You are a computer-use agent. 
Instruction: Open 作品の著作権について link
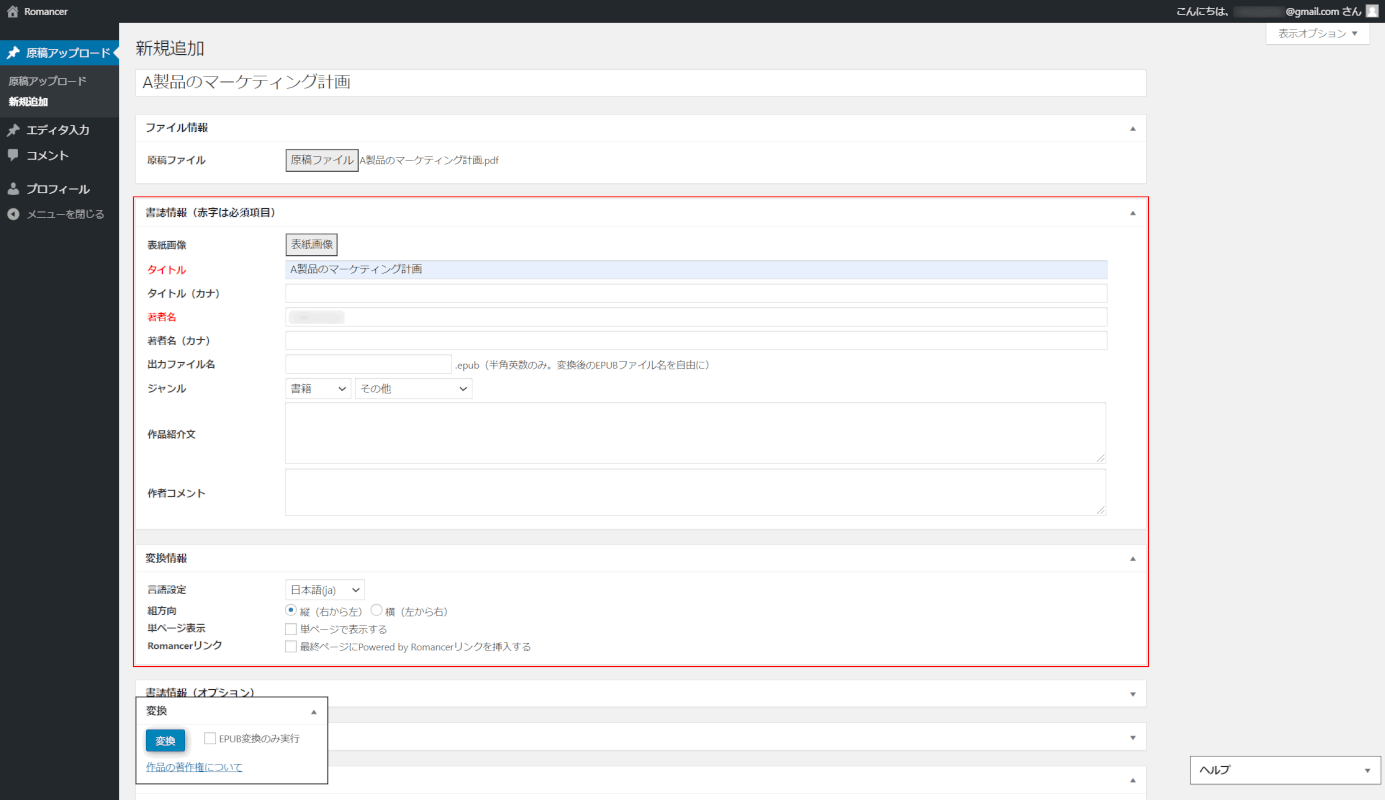click(194, 767)
